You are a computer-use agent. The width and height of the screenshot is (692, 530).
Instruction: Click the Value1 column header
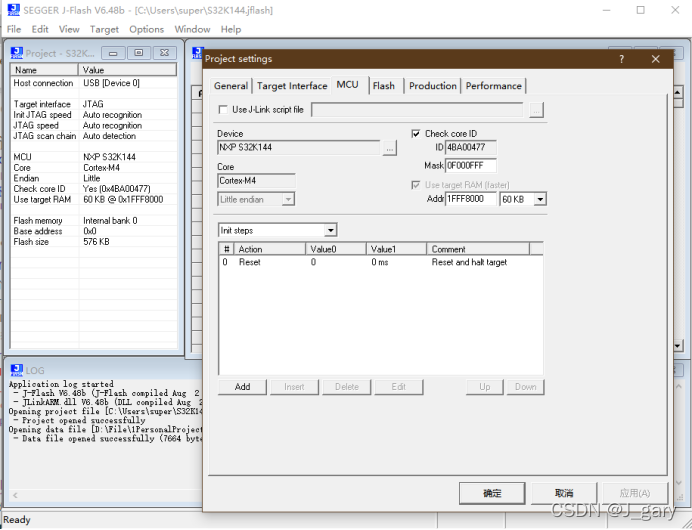point(396,249)
